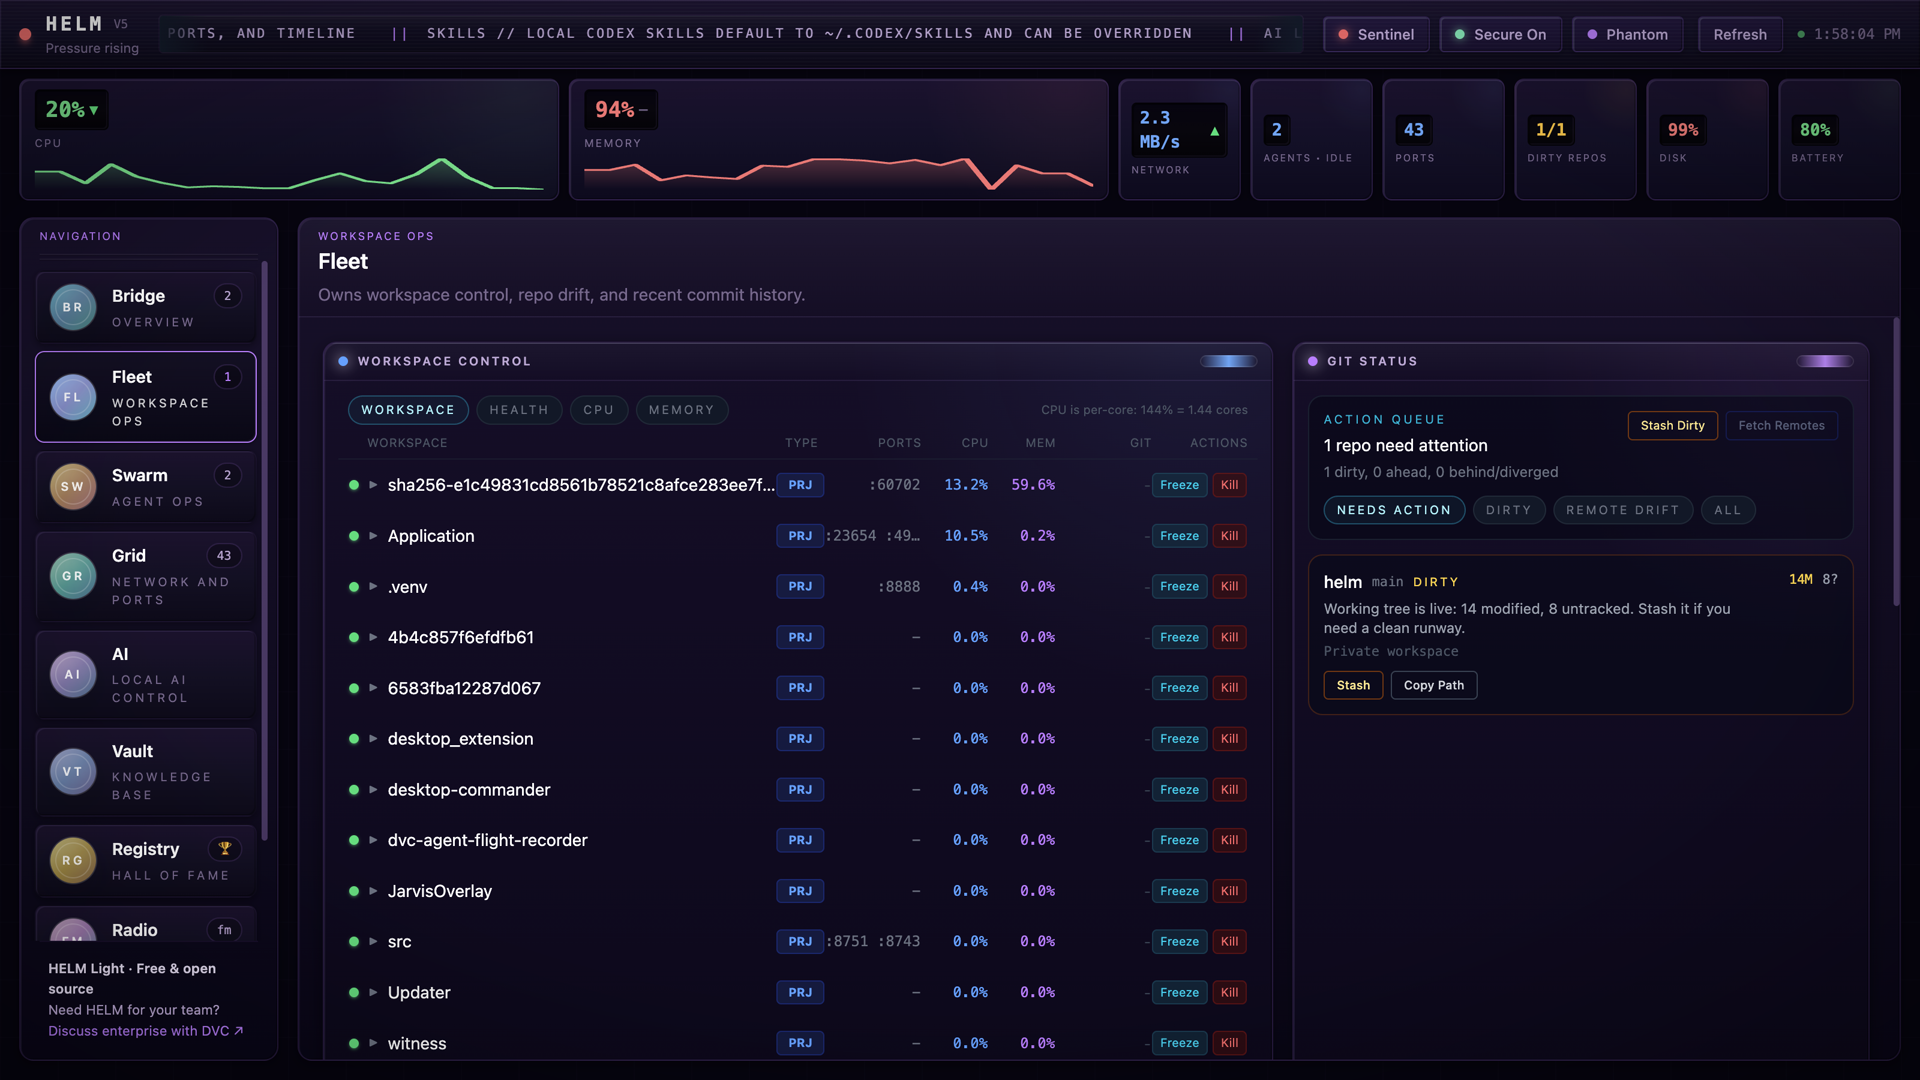Click the Stash Dirty button
Screen dimensions: 1920x1080
pos(1672,426)
